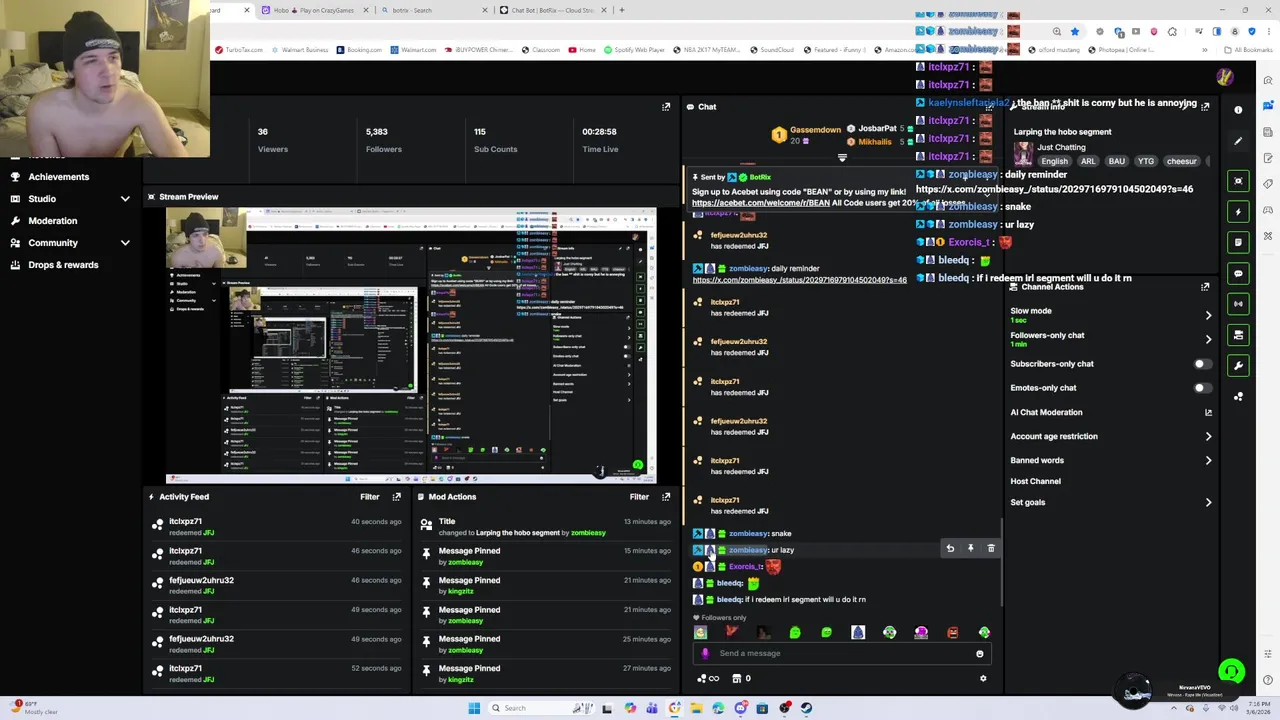This screenshot has width=1280, height=720.
Task: Click bleedq username on 'if i redeem' message
Action: pos(730,600)
